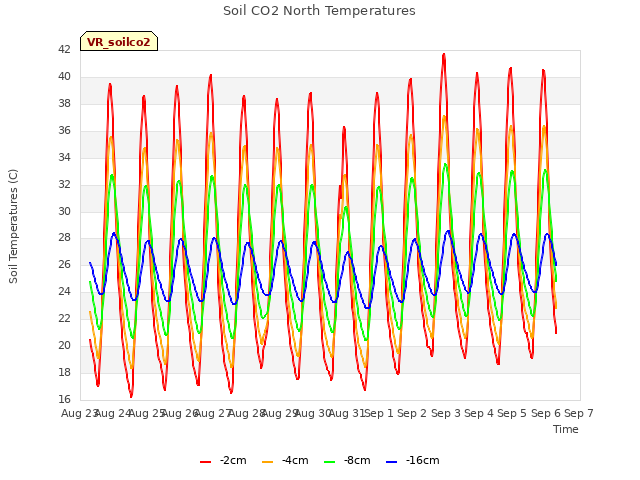Click the Sep 3 x-axis label
Image resolution: width=640 pixels, height=480 pixels.
click(x=446, y=413)
